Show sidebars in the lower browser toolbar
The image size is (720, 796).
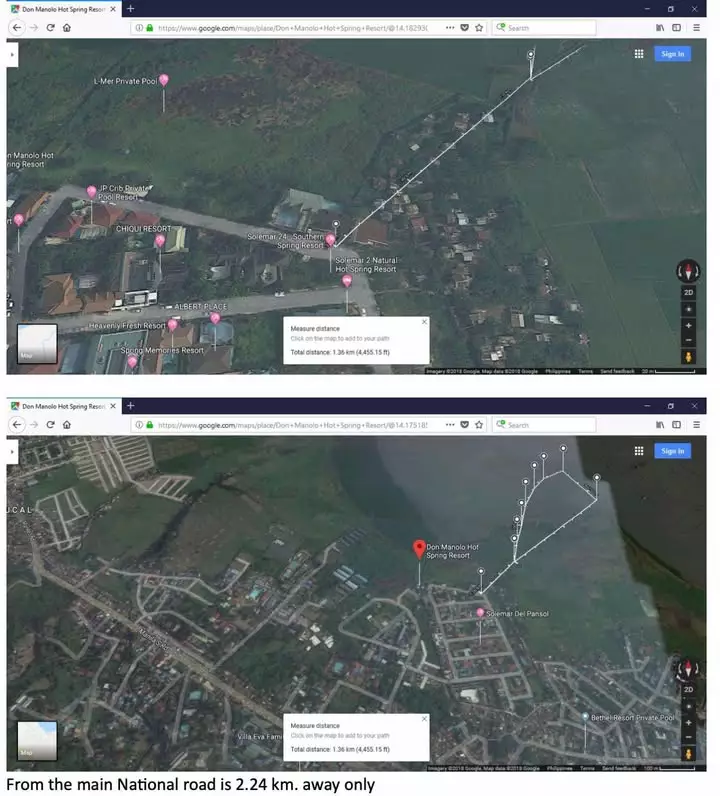(676, 425)
